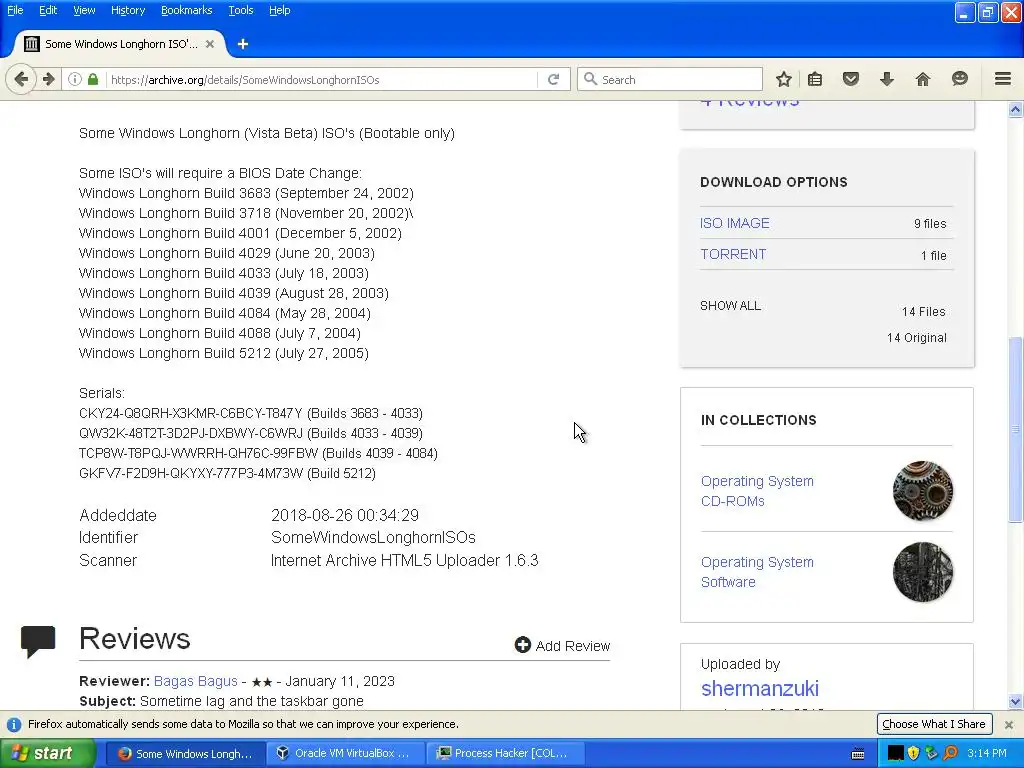Switch to Oracle VM VirtualBox taskbar item
This screenshot has height=768, width=1024.
[346, 754]
